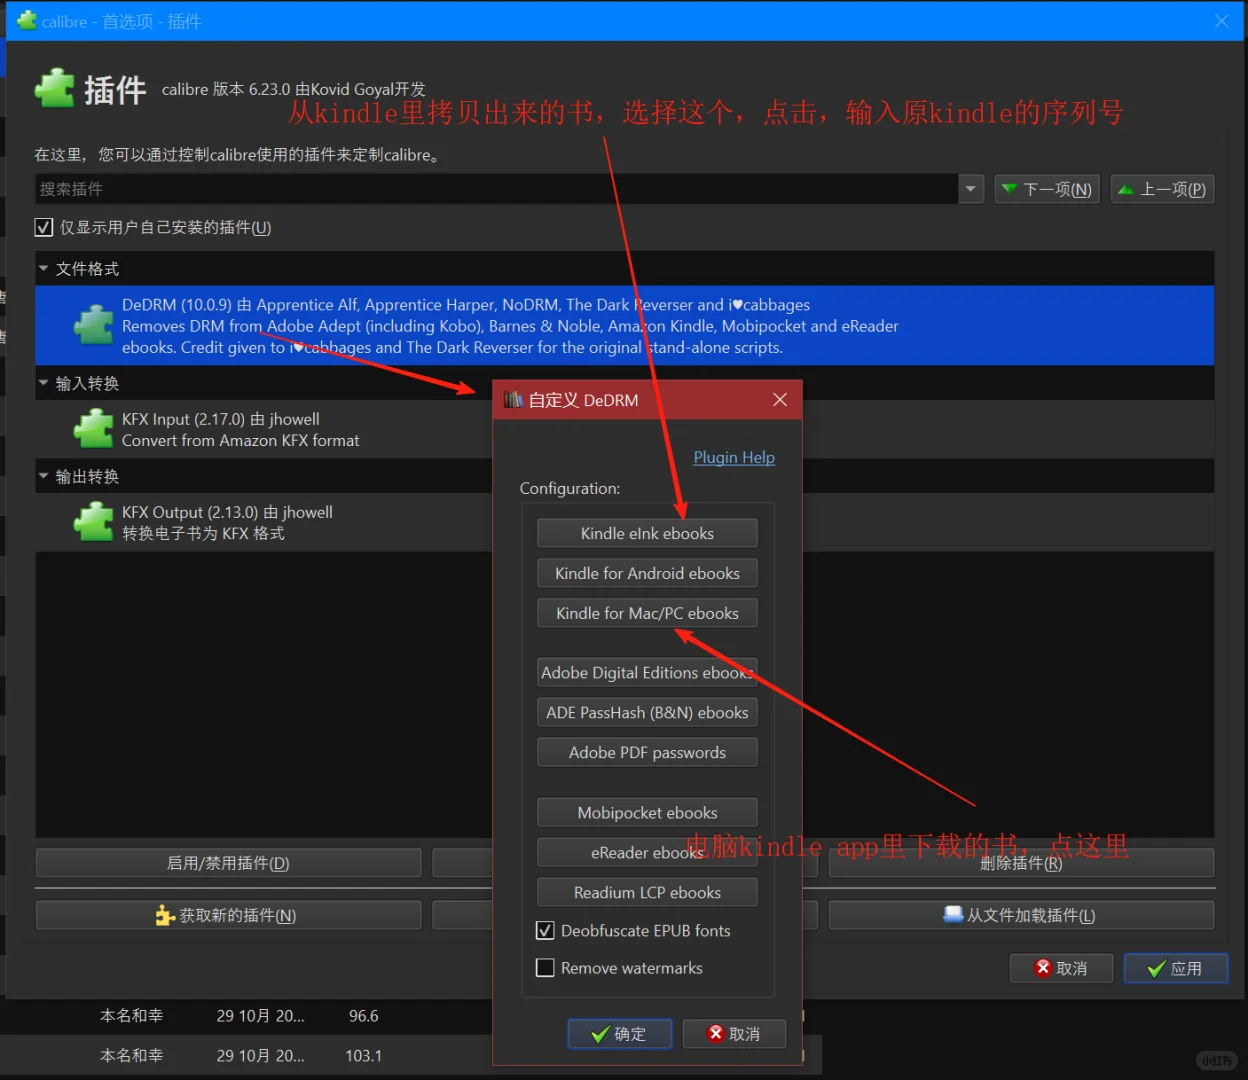Apply plugin preferences with 应用

point(1175,968)
